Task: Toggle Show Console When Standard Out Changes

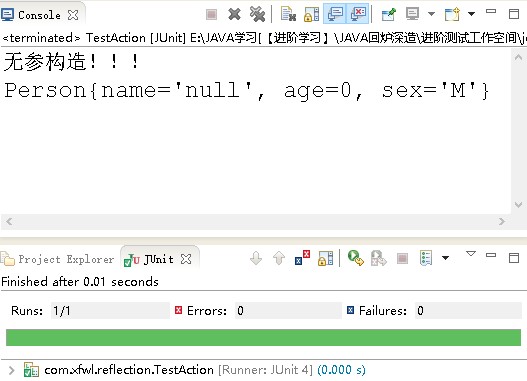Action: (335, 14)
